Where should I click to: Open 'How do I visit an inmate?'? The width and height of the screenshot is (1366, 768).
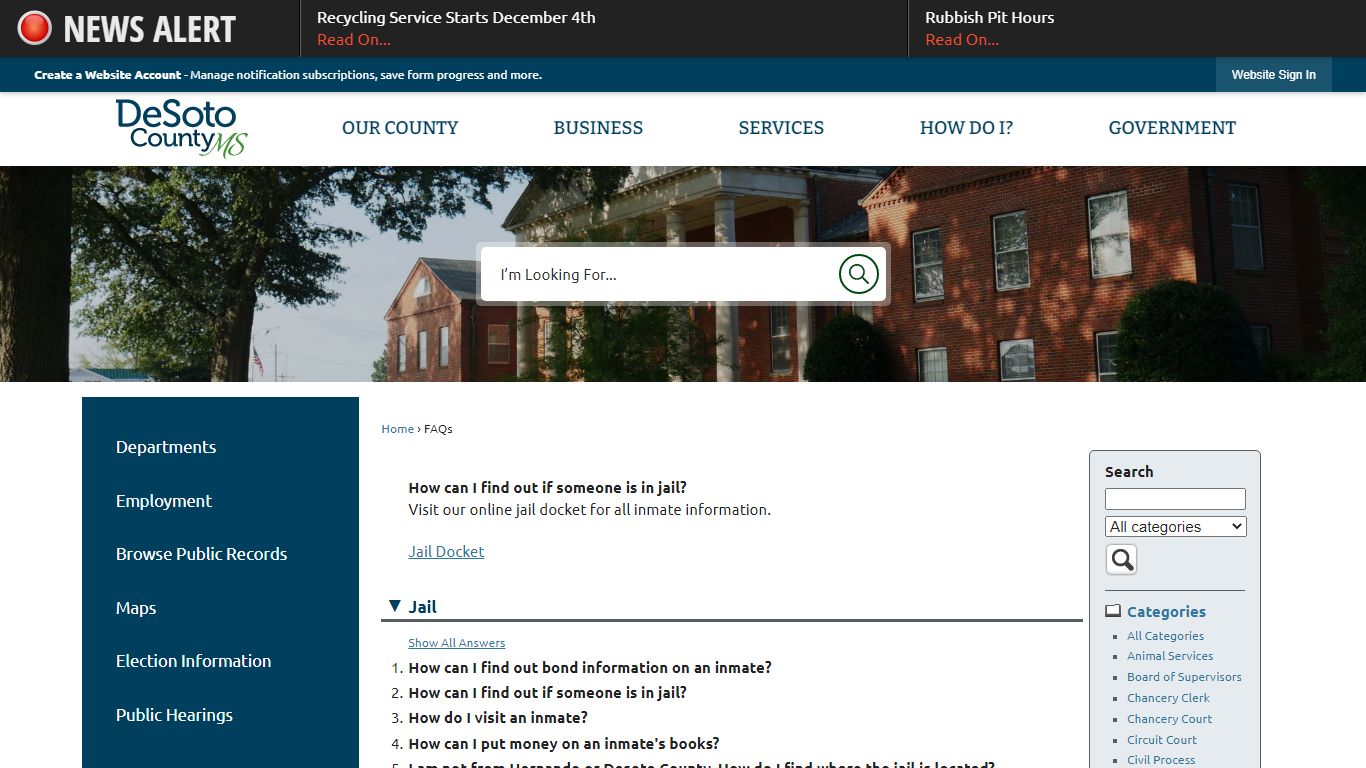pos(498,718)
